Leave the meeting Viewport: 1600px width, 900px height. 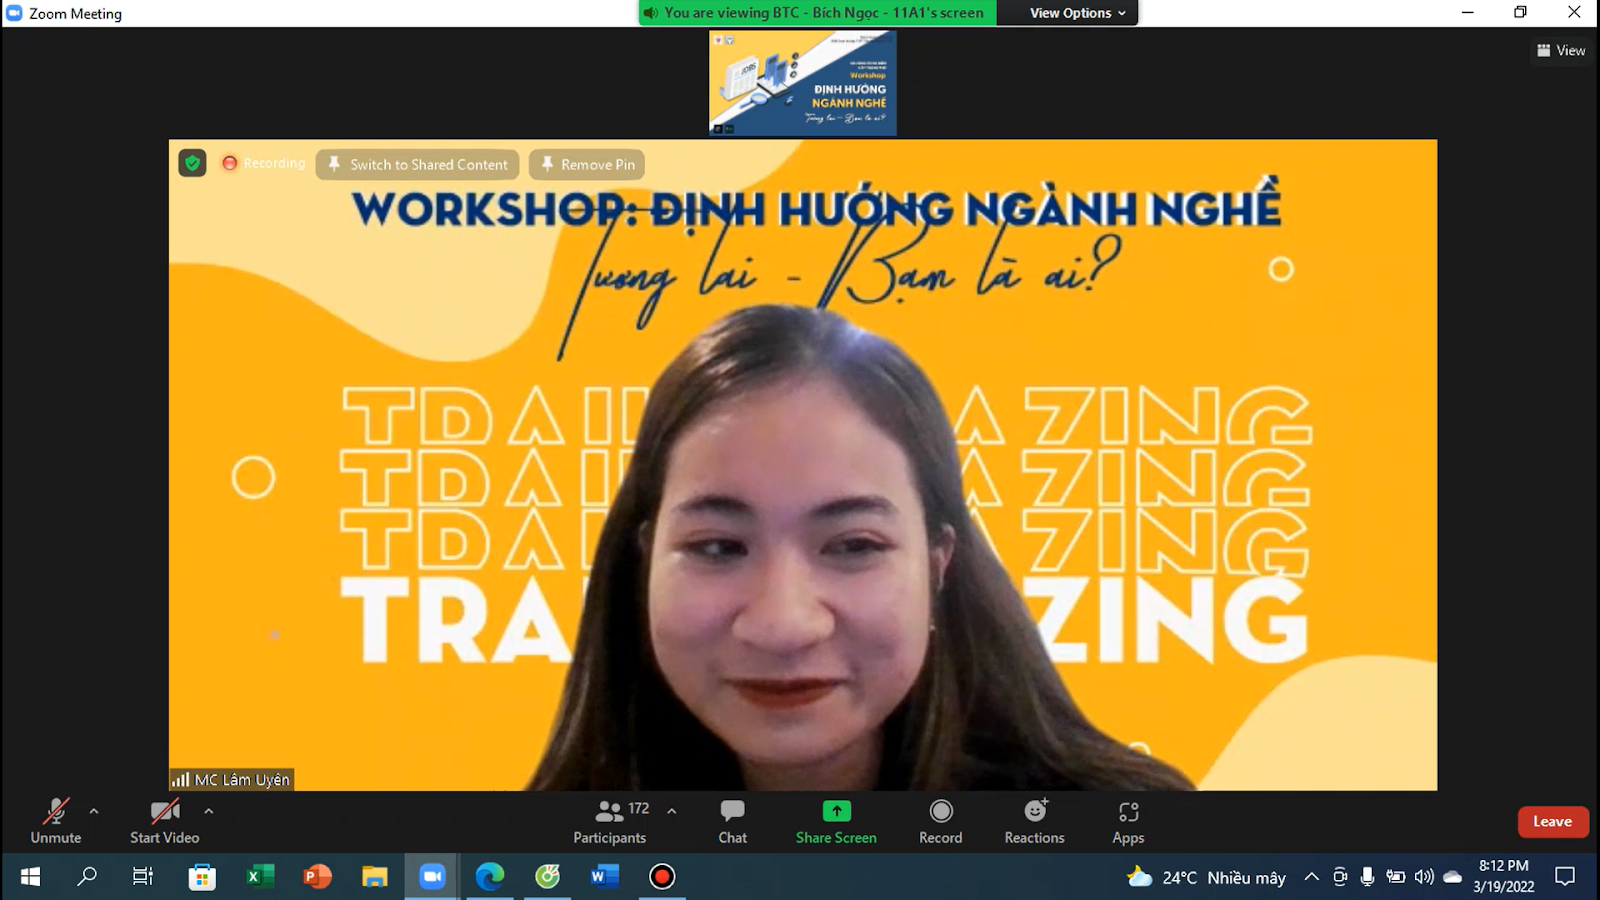1553,822
